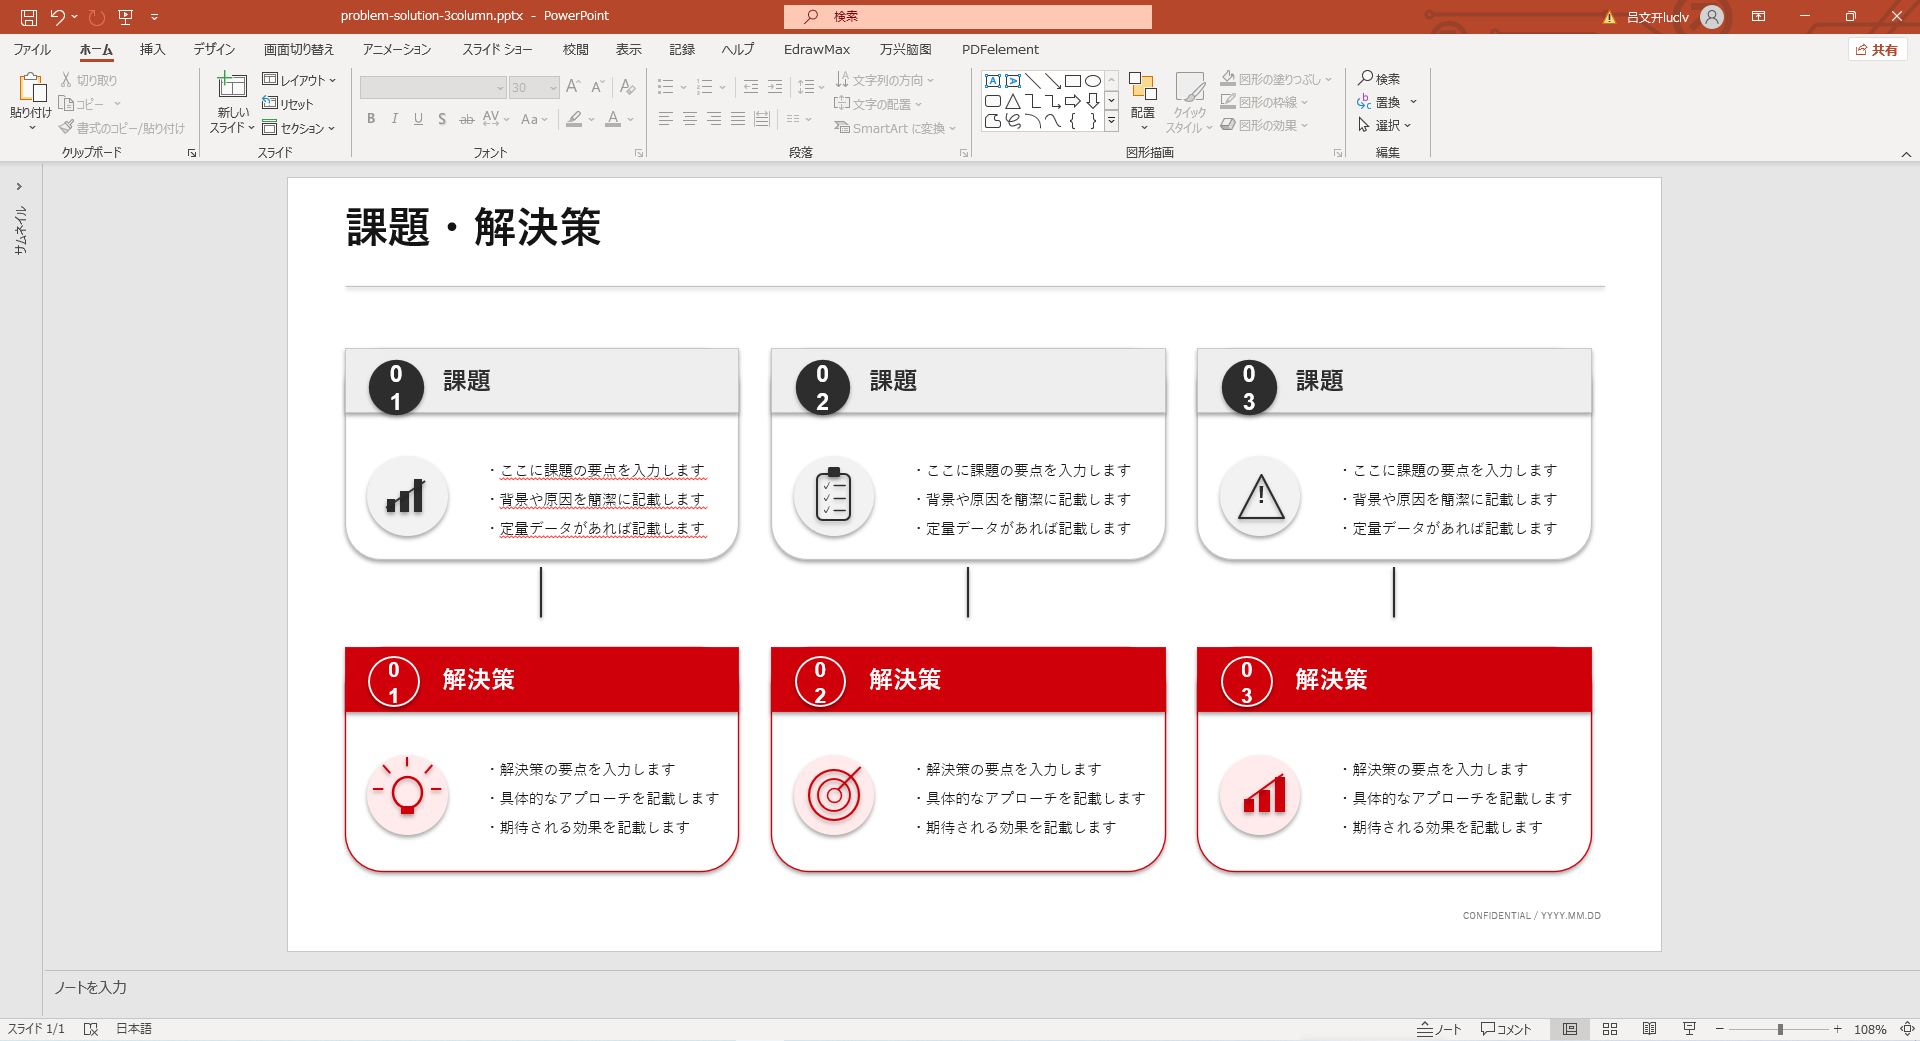
Task: Adjust the zoom slider in the status bar
Action: point(1780,1029)
